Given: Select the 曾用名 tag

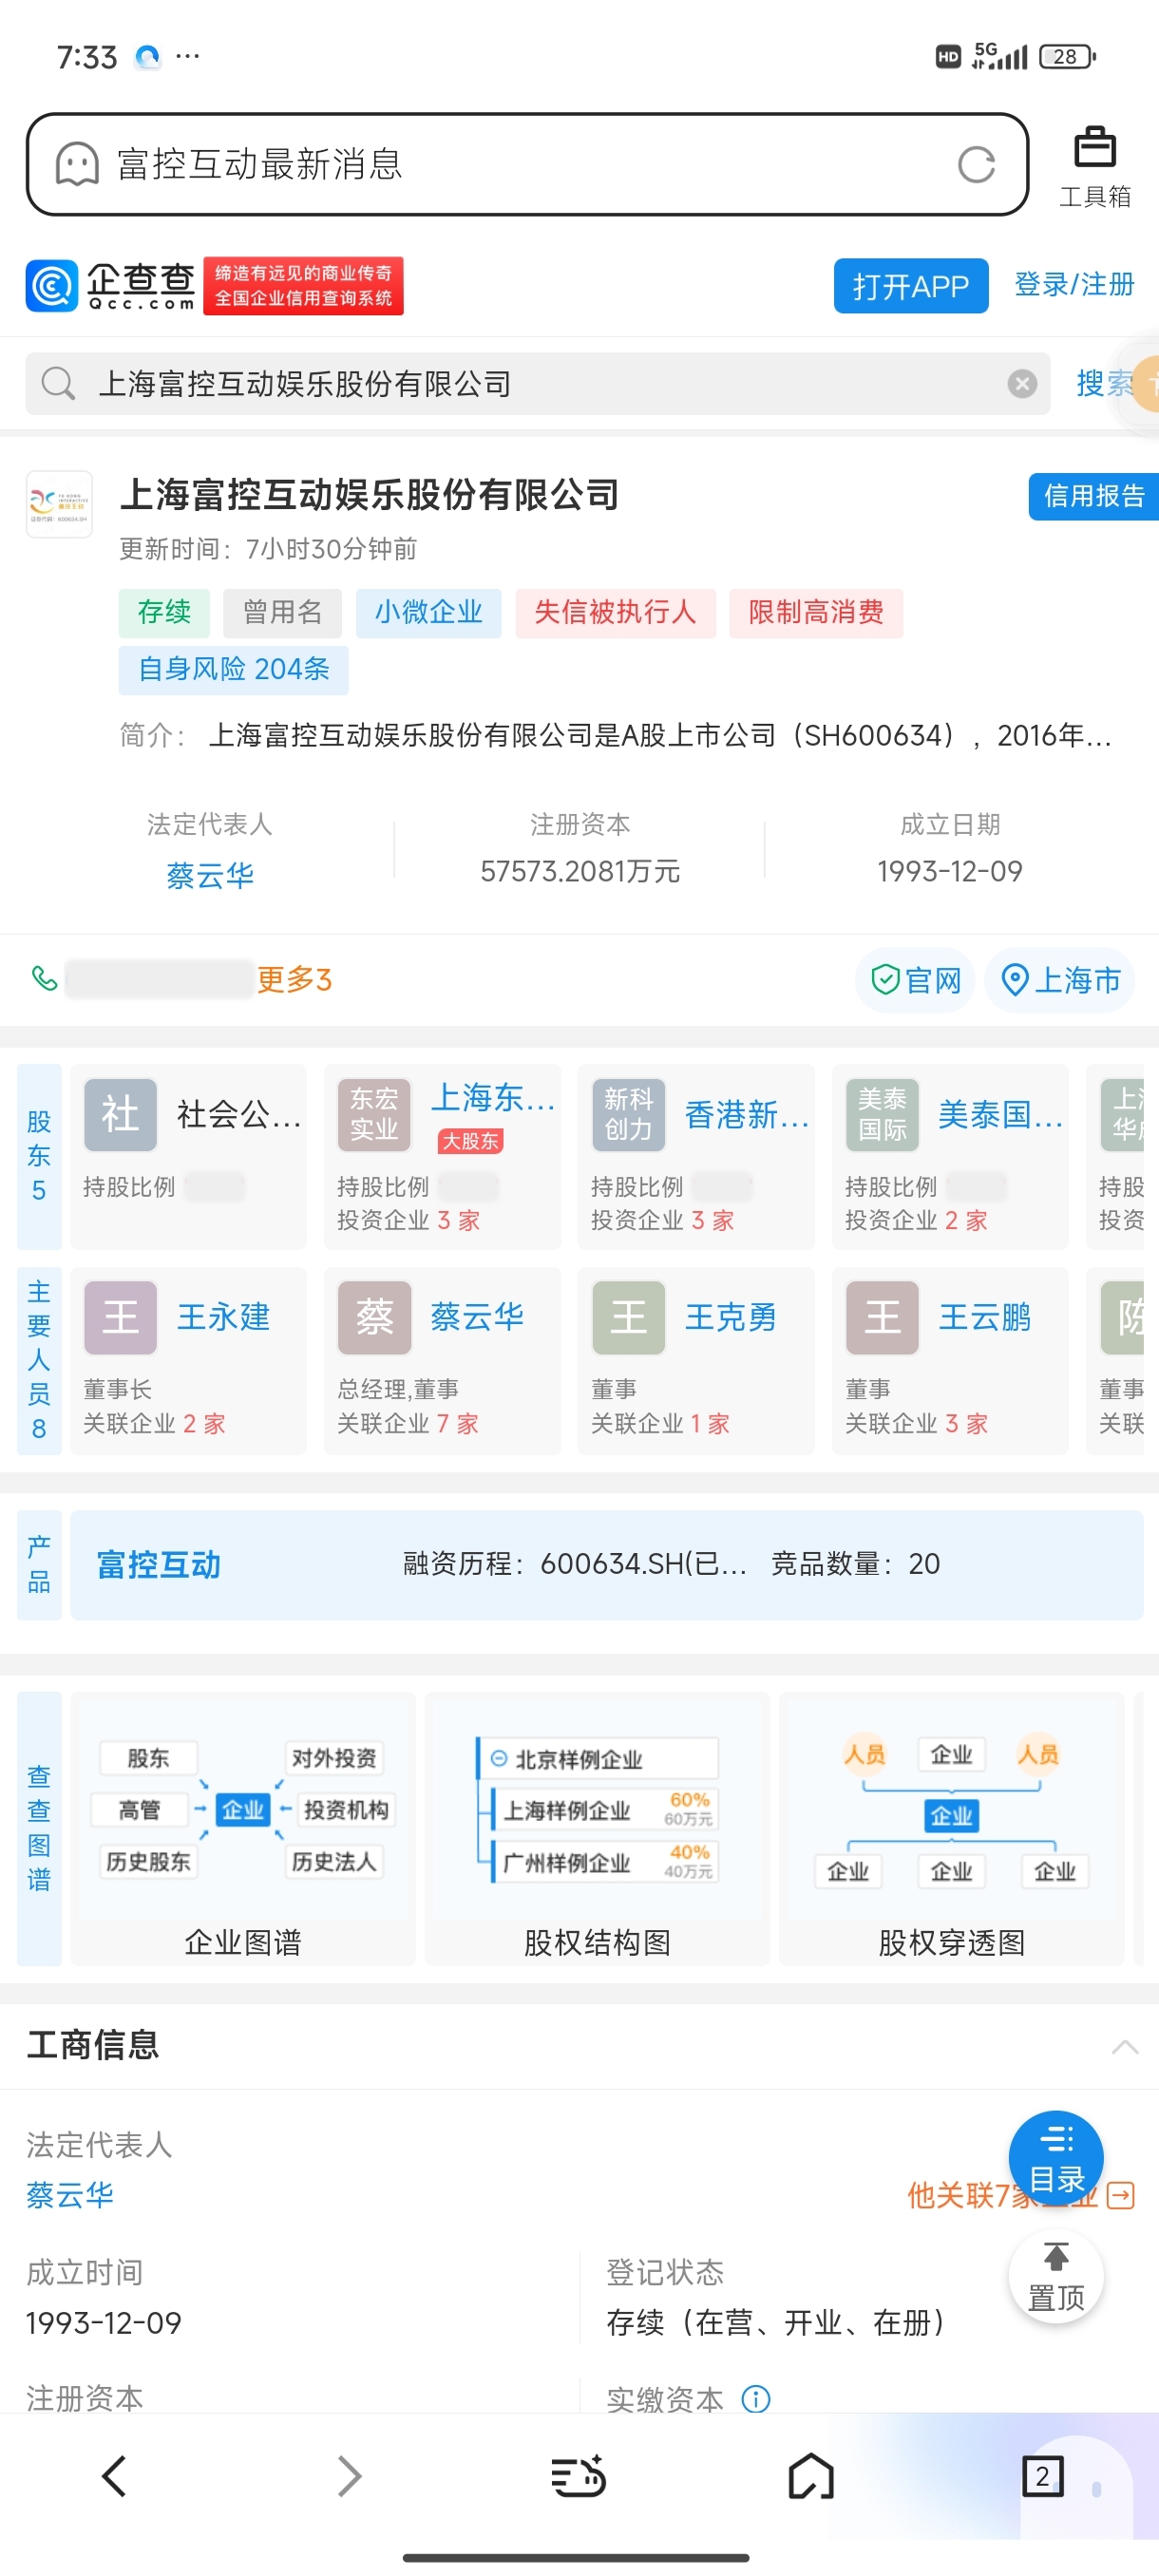Looking at the screenshot, I should click(x=282, y=612).
